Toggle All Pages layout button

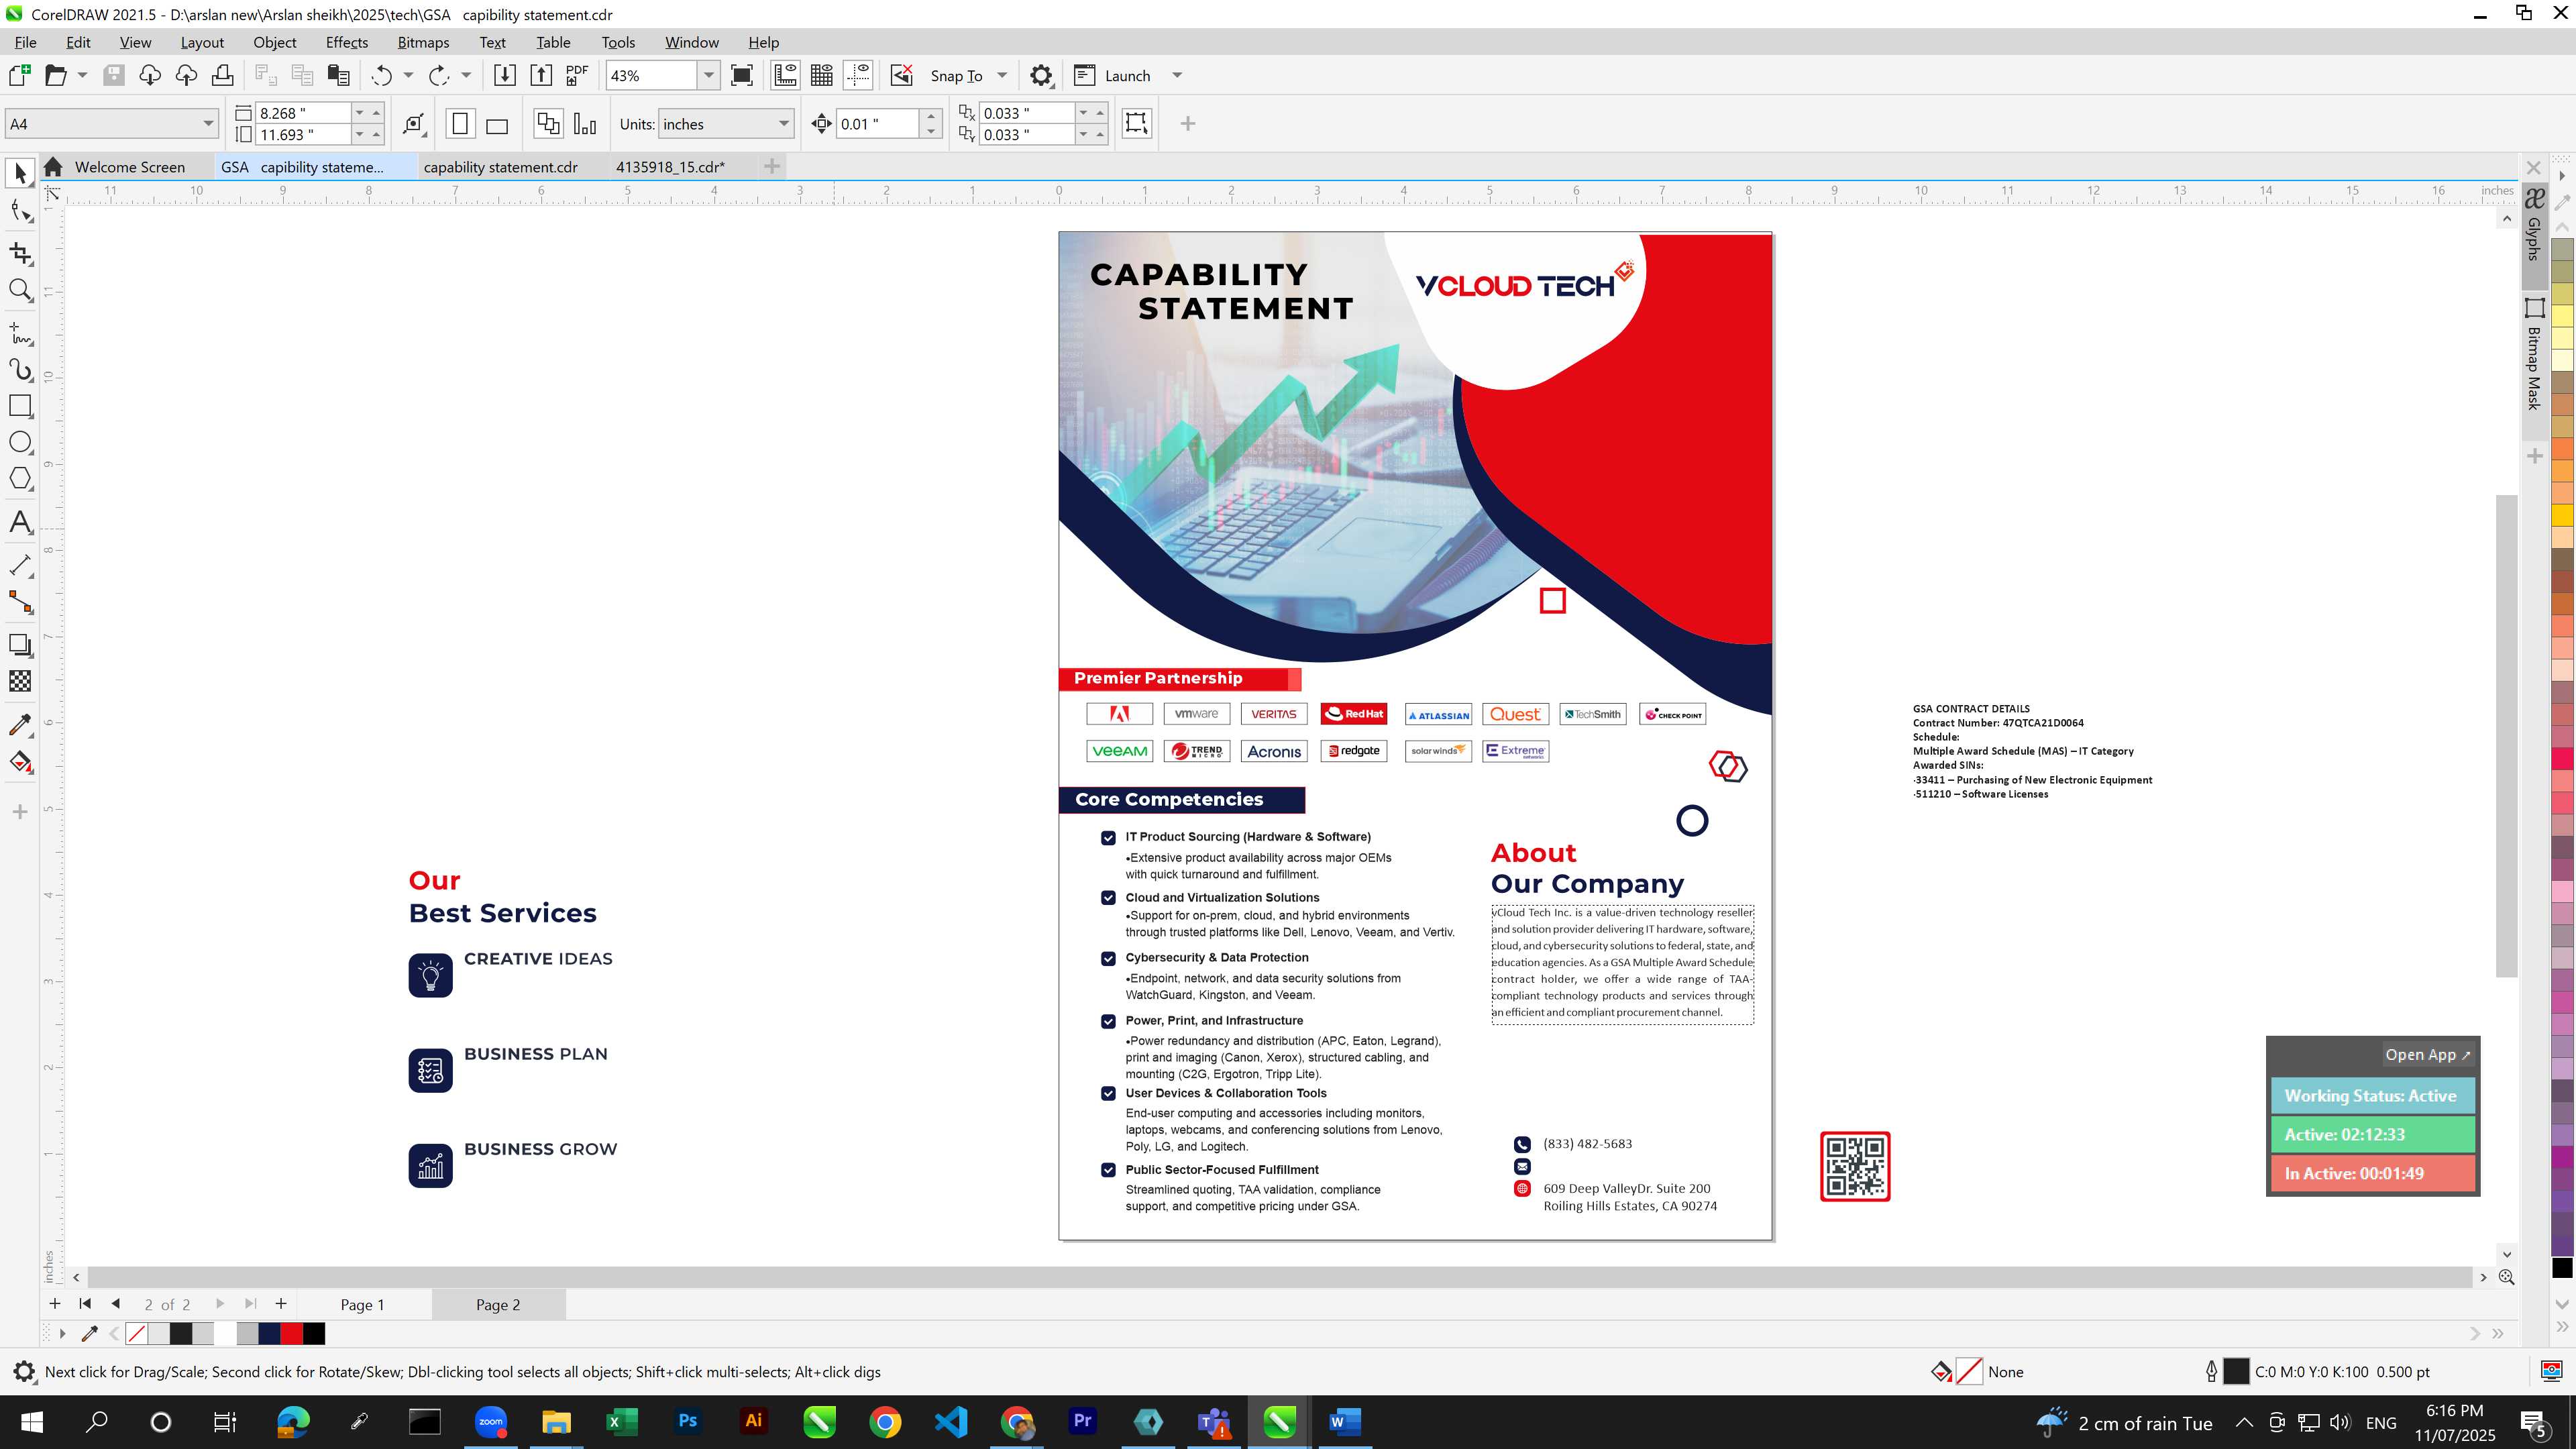click(x=548, y=124)
